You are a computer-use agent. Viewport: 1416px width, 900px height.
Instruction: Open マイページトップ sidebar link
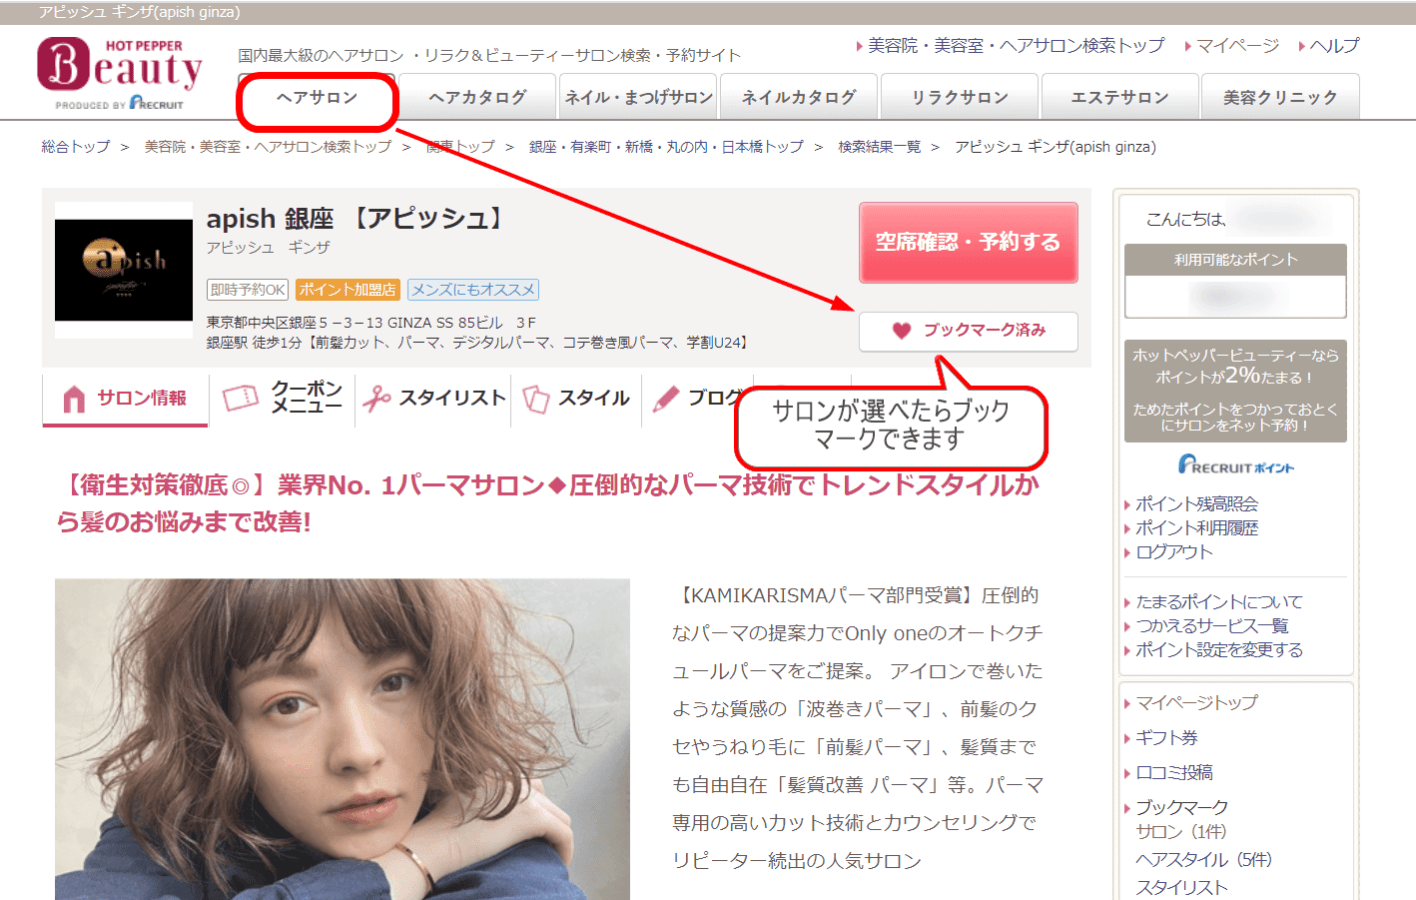point(1197,703)
